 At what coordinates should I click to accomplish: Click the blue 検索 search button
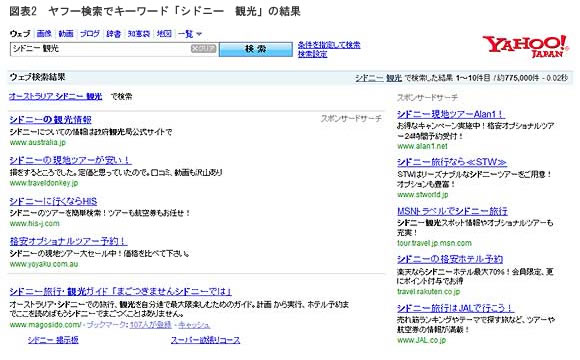pos(256,49)
